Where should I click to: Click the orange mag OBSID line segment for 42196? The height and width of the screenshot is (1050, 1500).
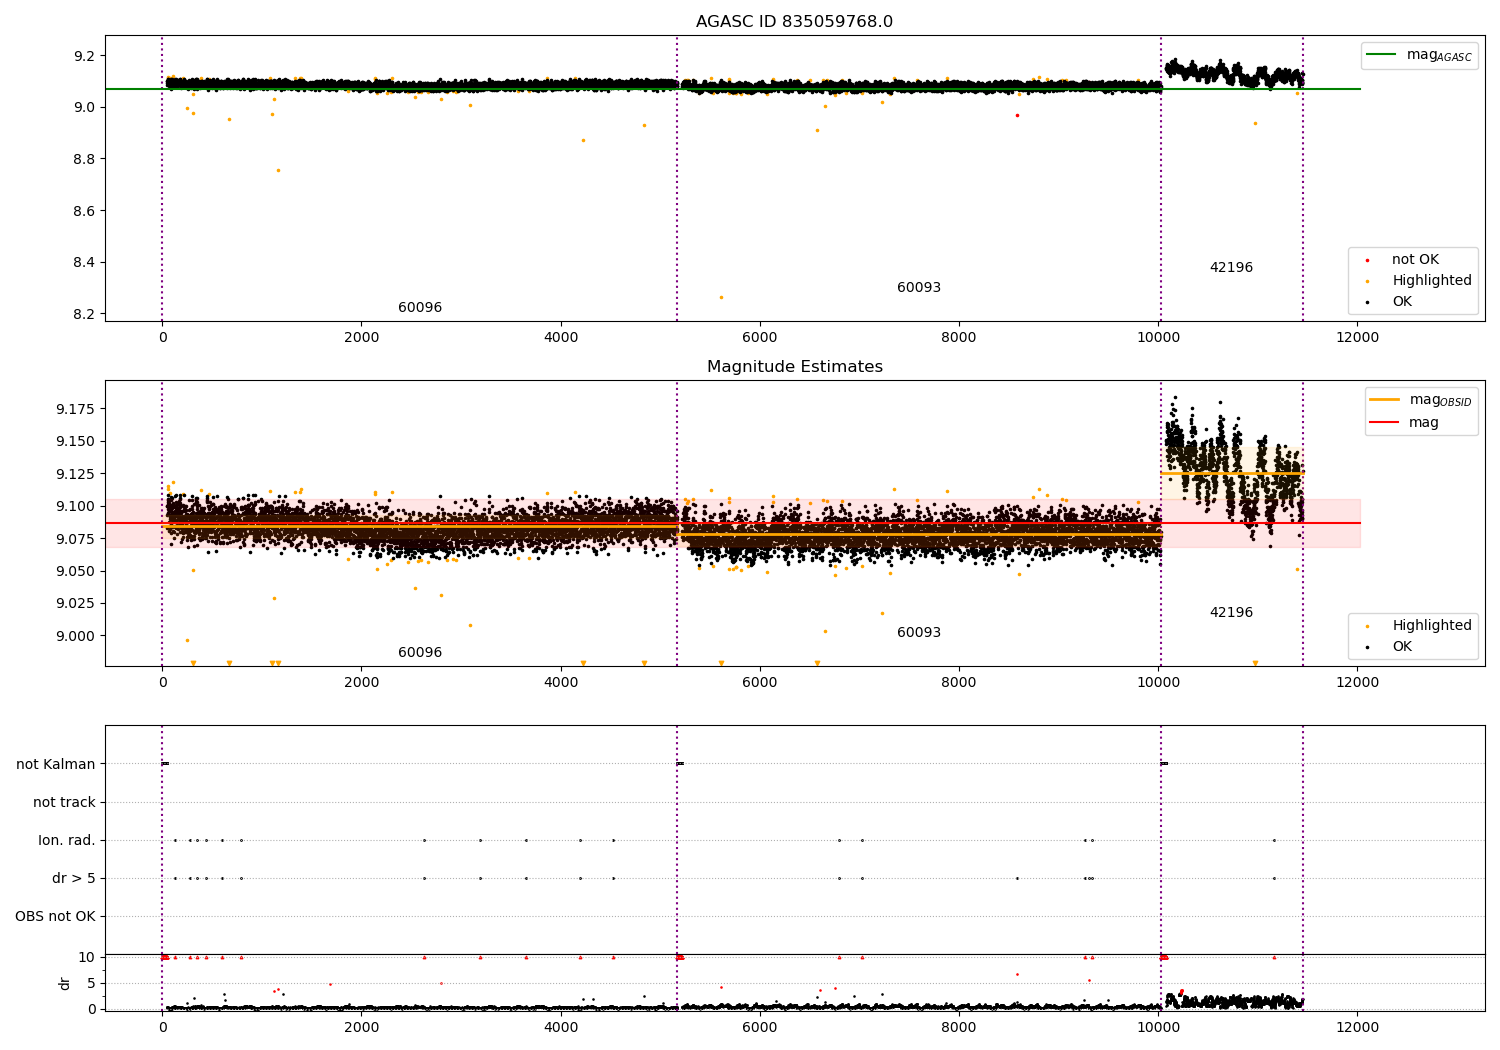(x=1232, y=473)
